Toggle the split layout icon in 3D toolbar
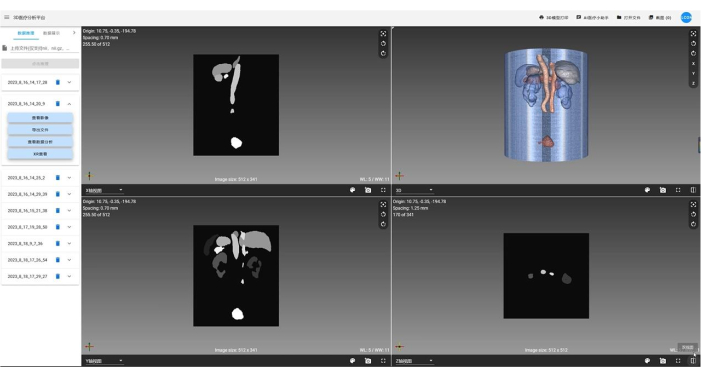 tap(693, 190)
